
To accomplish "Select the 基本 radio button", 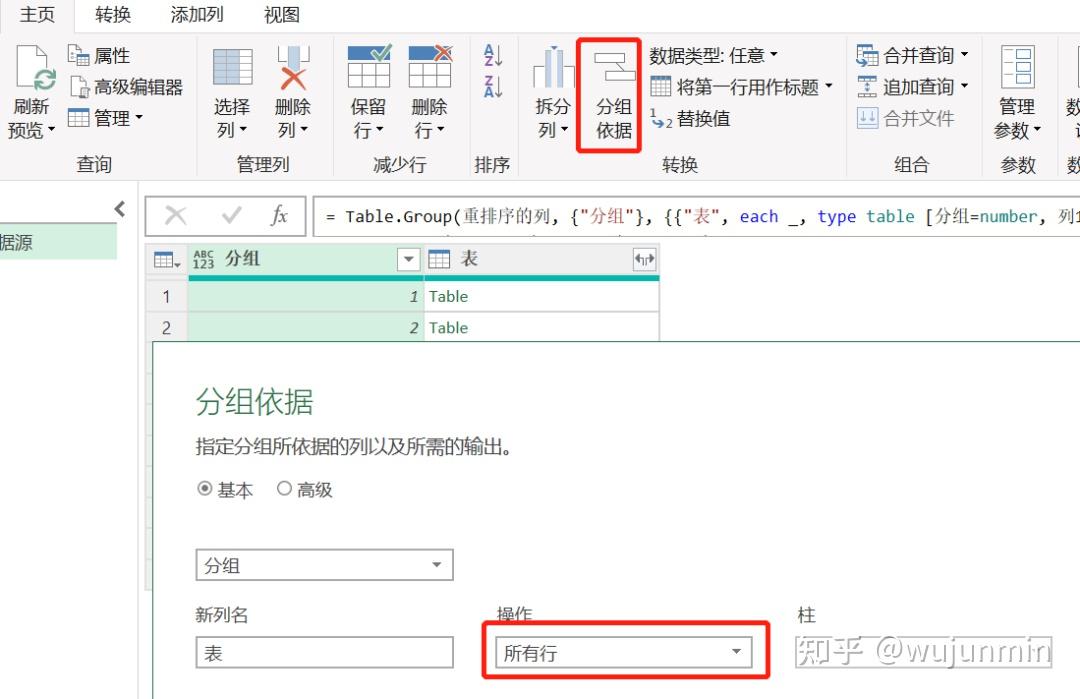I will tap(205, 489).
